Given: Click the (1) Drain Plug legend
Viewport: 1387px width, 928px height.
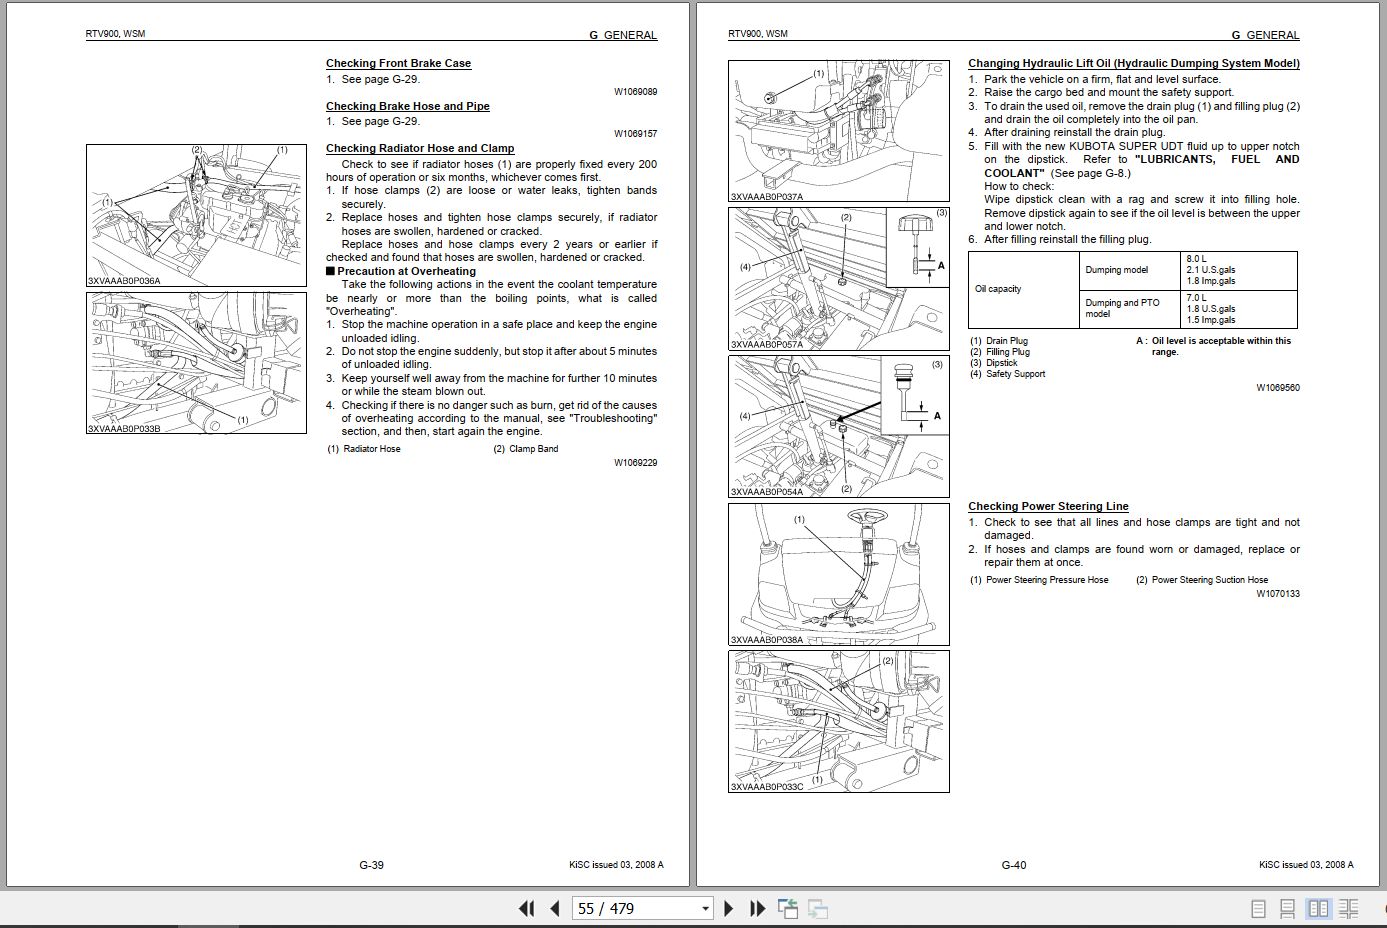Looking at the screenshot, I should [999, 341].
